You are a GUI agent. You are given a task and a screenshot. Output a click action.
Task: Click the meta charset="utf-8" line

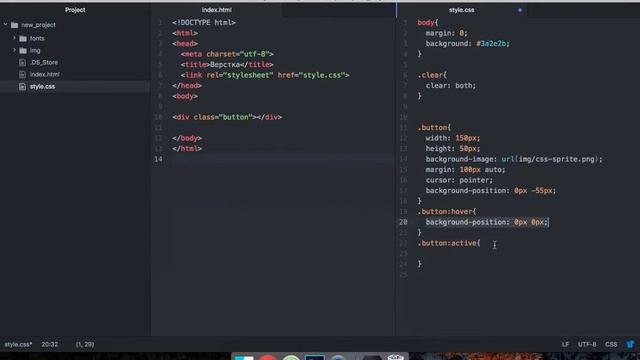click(227, 54)
